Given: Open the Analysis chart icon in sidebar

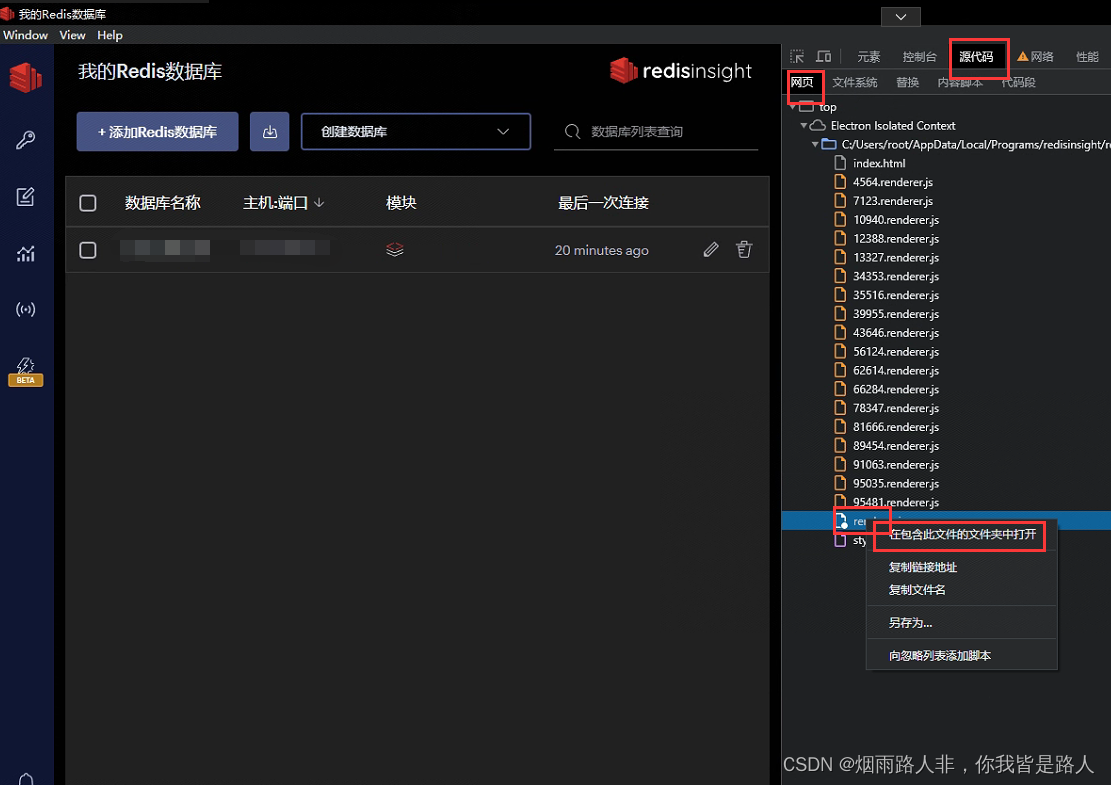Looking at the screenshot, I should pyautogui.click(x=26, y=253).
